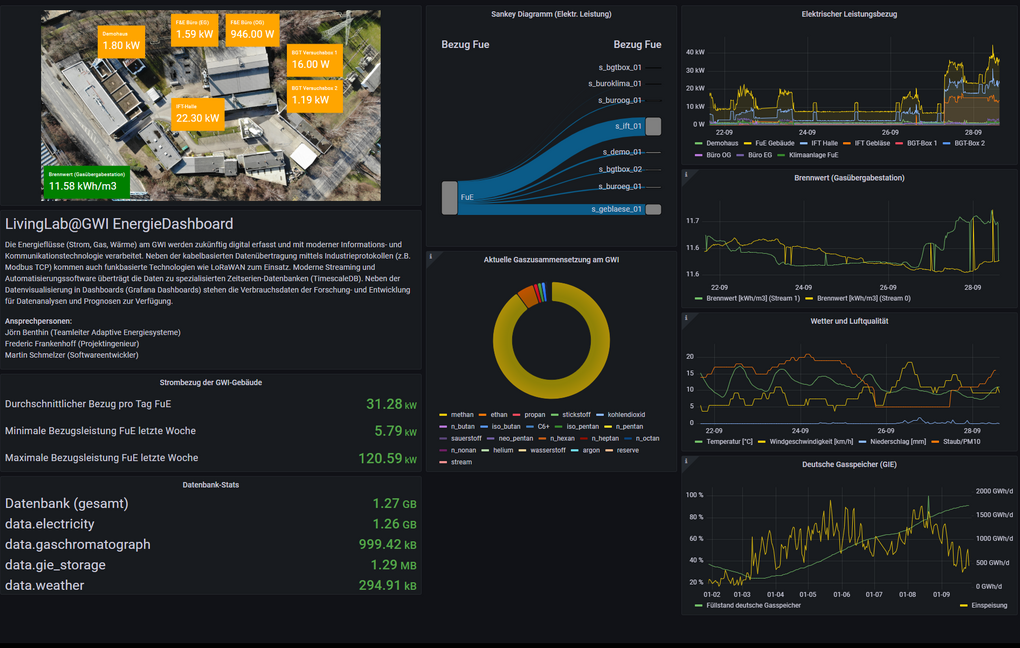Click info icon on Deutsche Gasspeicher panel
Viewport: 1020px width, 648px height.
pos(686,462)
